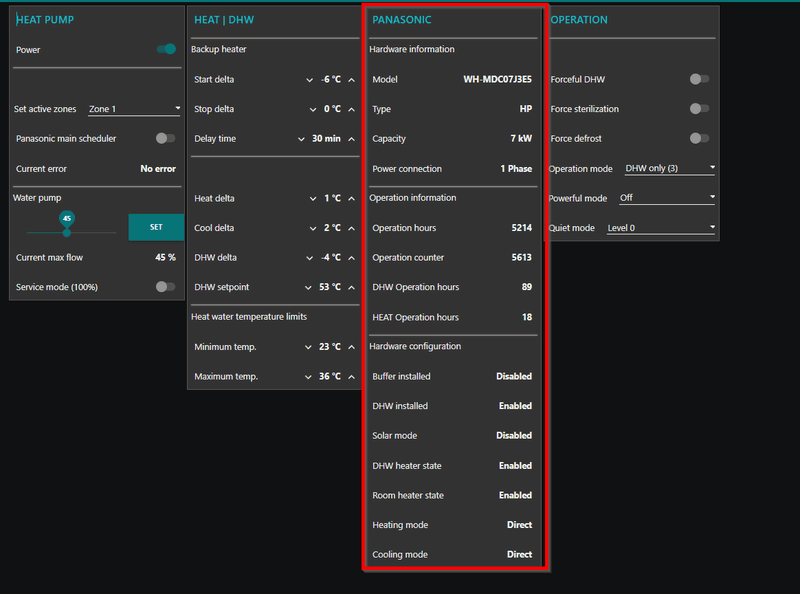Open the Quiet mode dropdown
The image size is (800, 594).
point(661,228)
